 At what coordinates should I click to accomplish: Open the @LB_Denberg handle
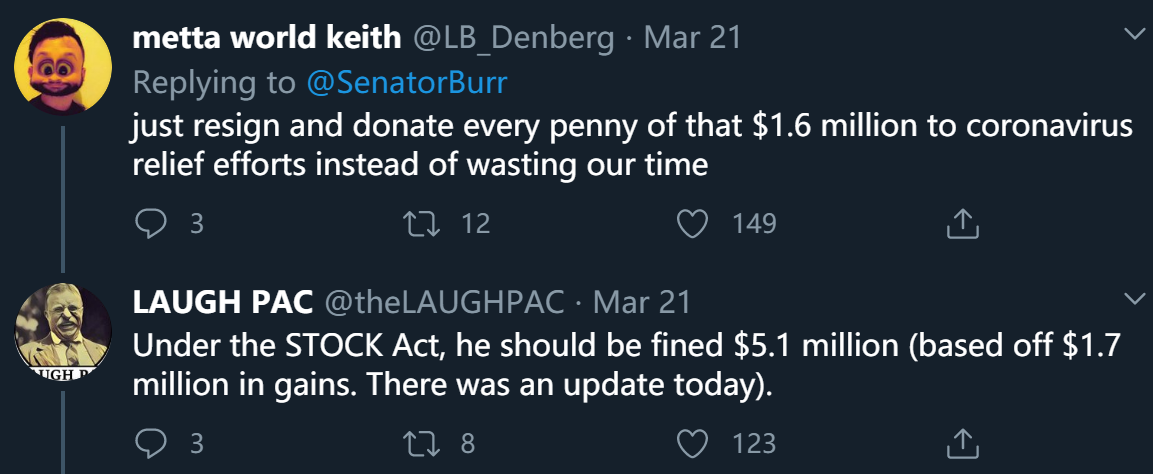(512, 39)
